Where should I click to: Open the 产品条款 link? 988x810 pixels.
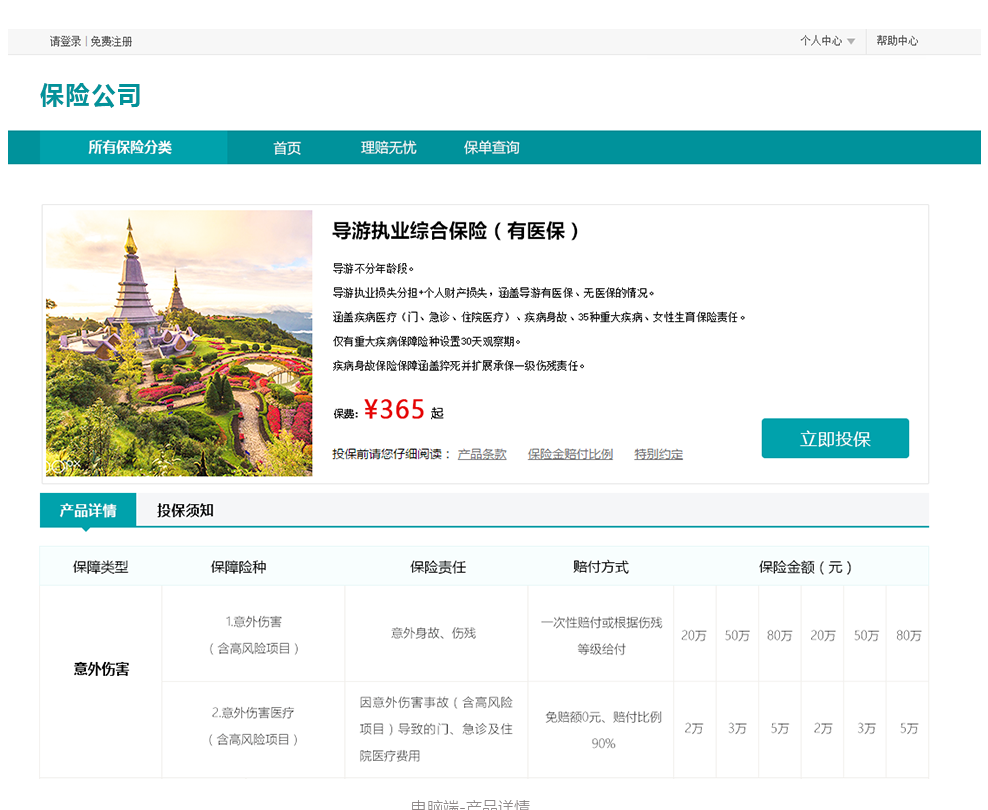pyautogui.click(x=482, y=454)
